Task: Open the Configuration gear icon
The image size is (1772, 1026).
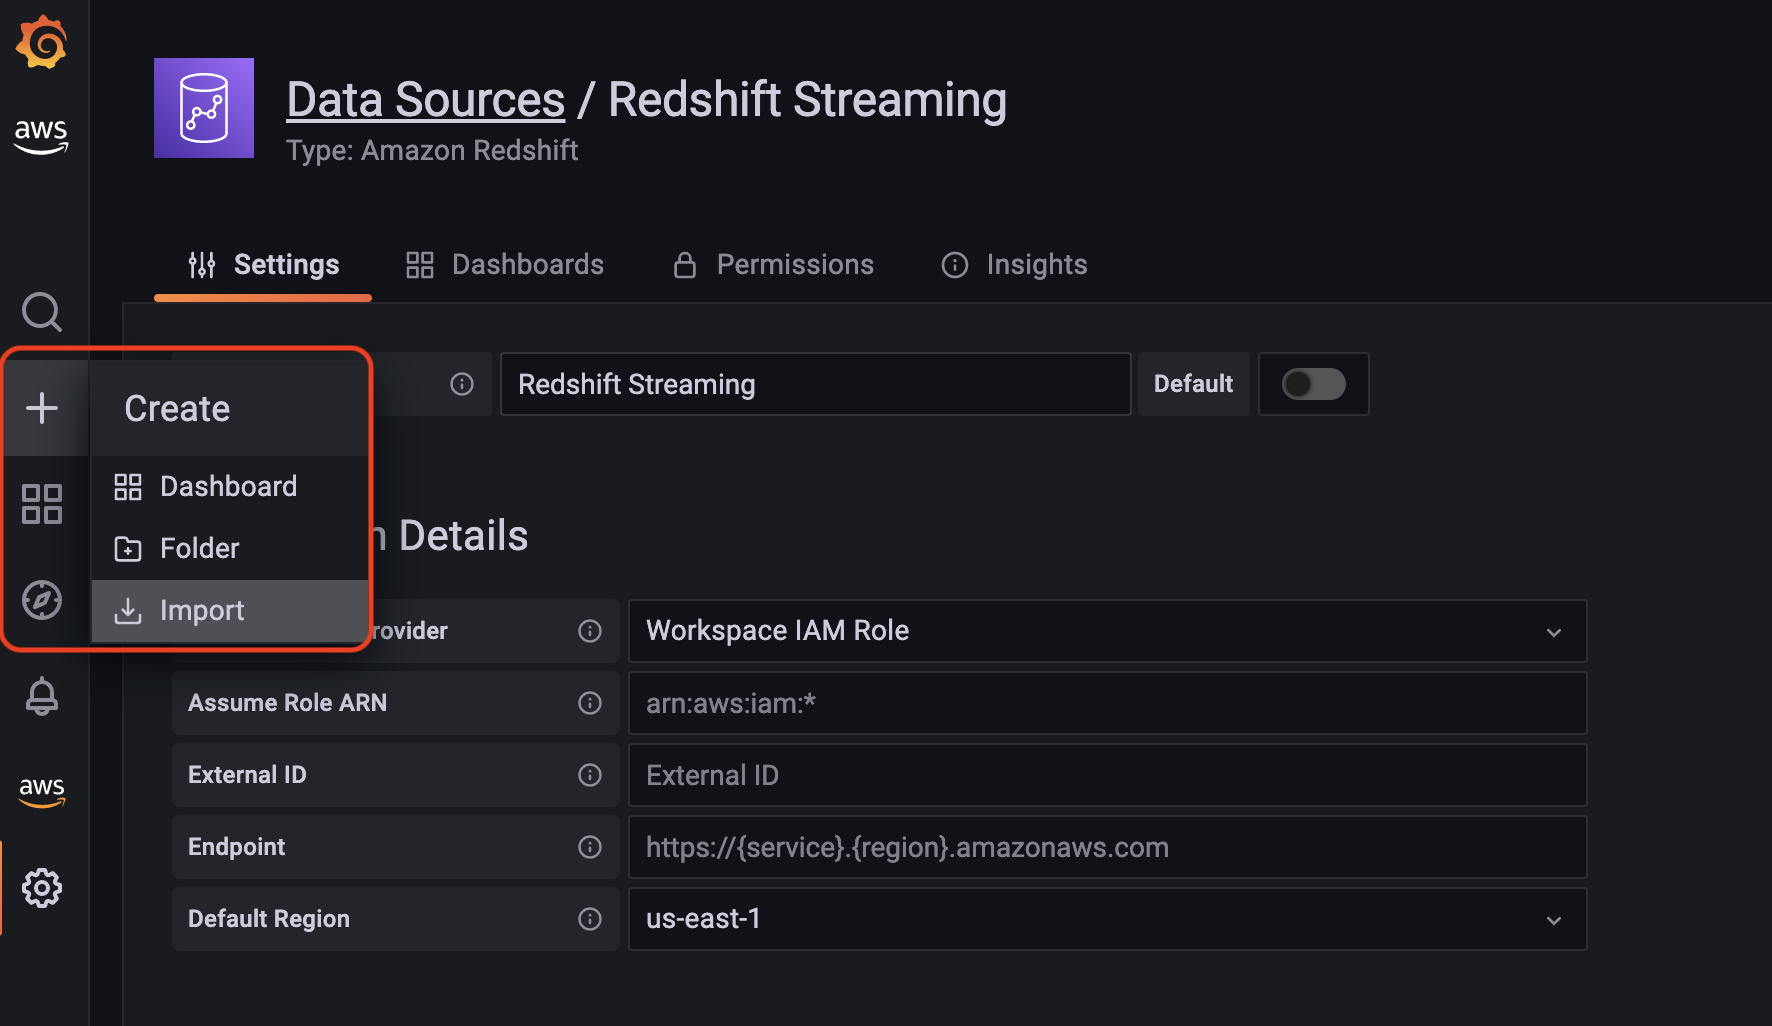Action: coord(42,888)
